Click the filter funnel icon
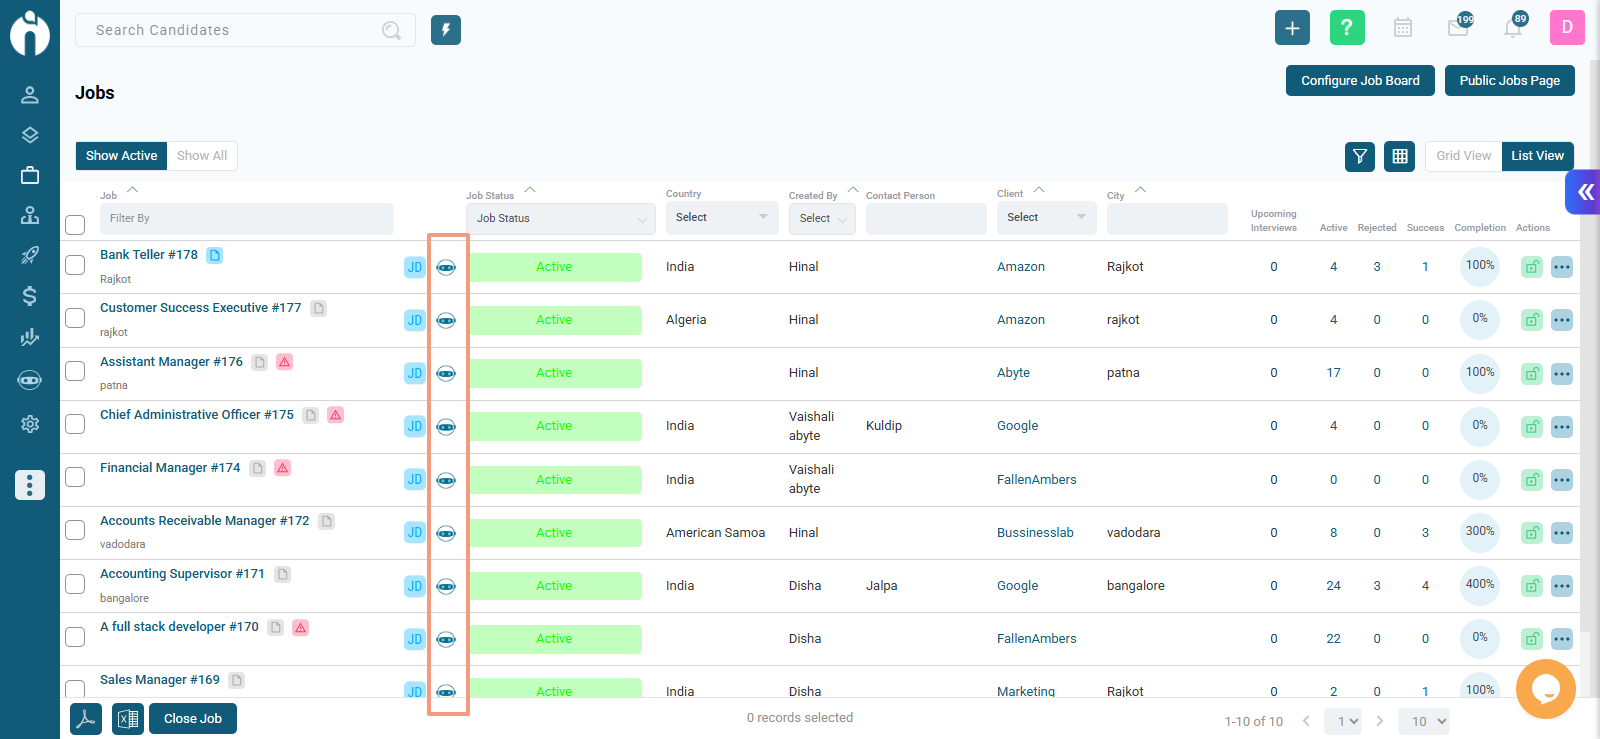The image size is (1600, 739). tap(1360, 156)
